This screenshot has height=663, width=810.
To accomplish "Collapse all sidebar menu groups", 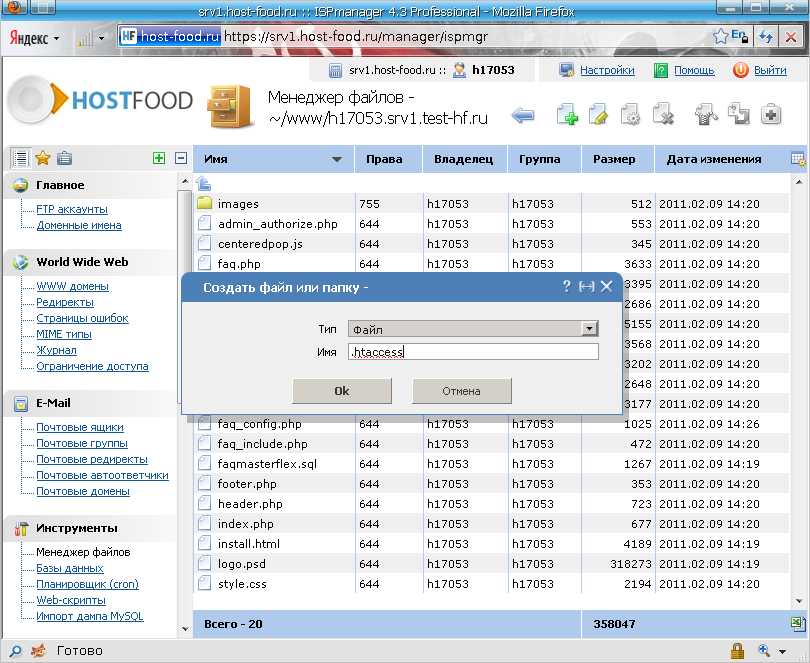I will [181, 158].
